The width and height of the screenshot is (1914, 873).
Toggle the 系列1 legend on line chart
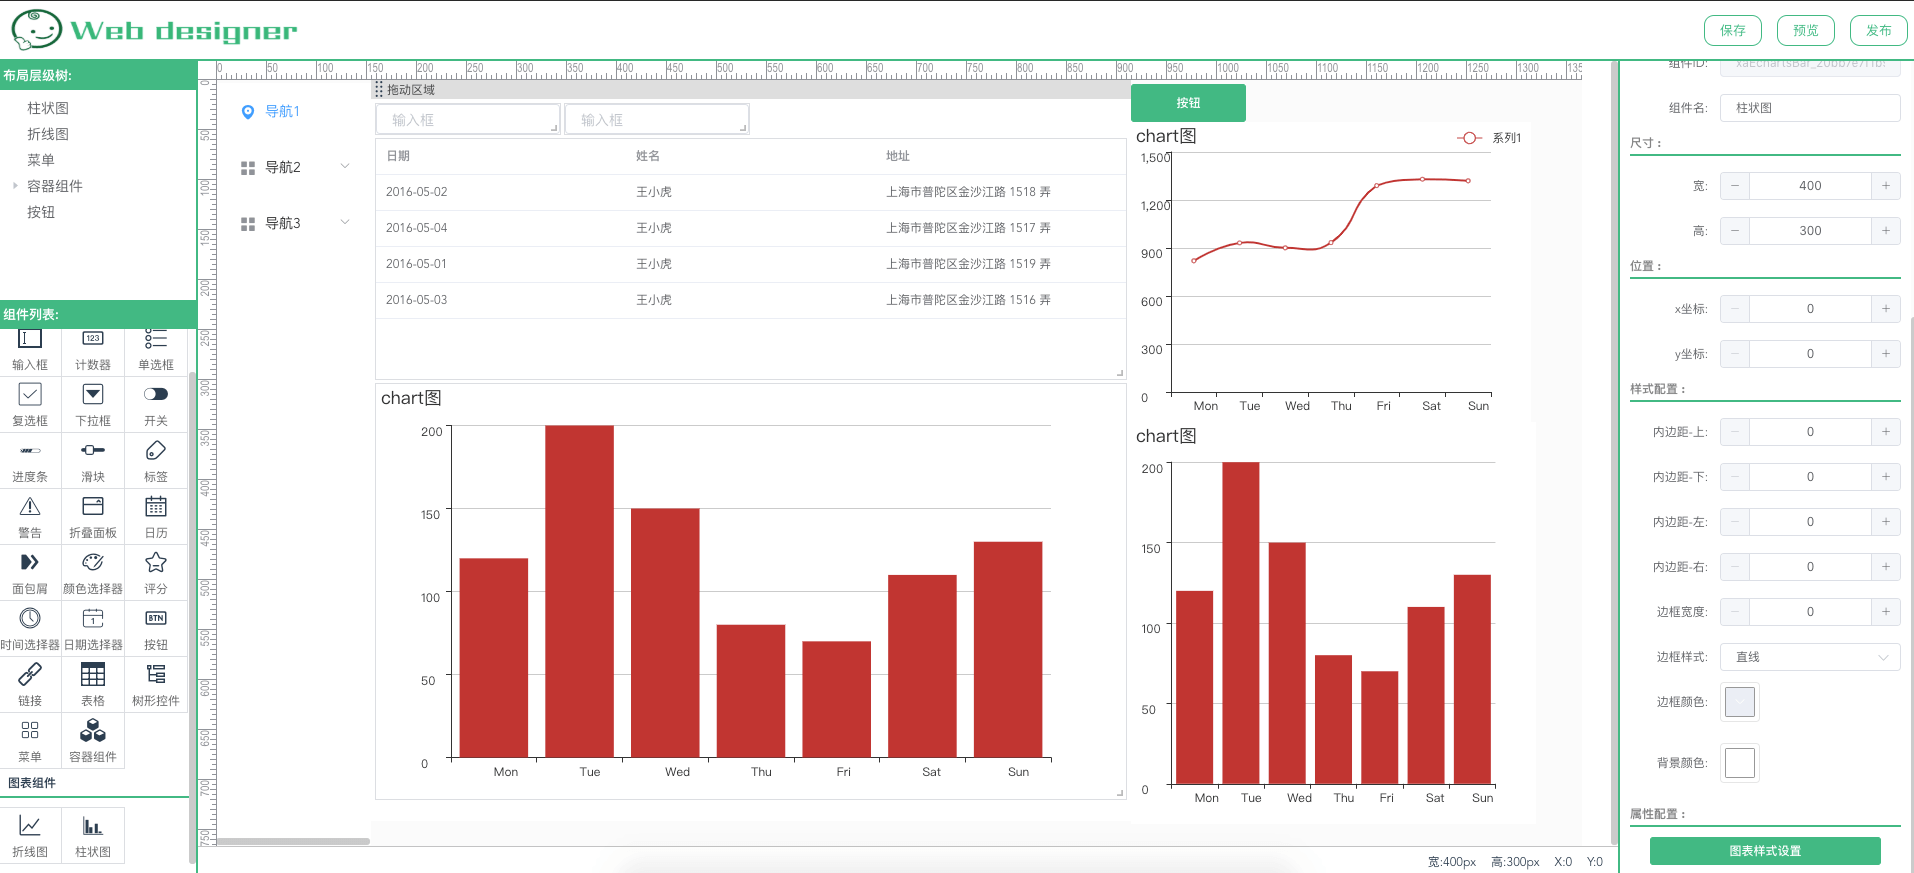coord(1490,138)
